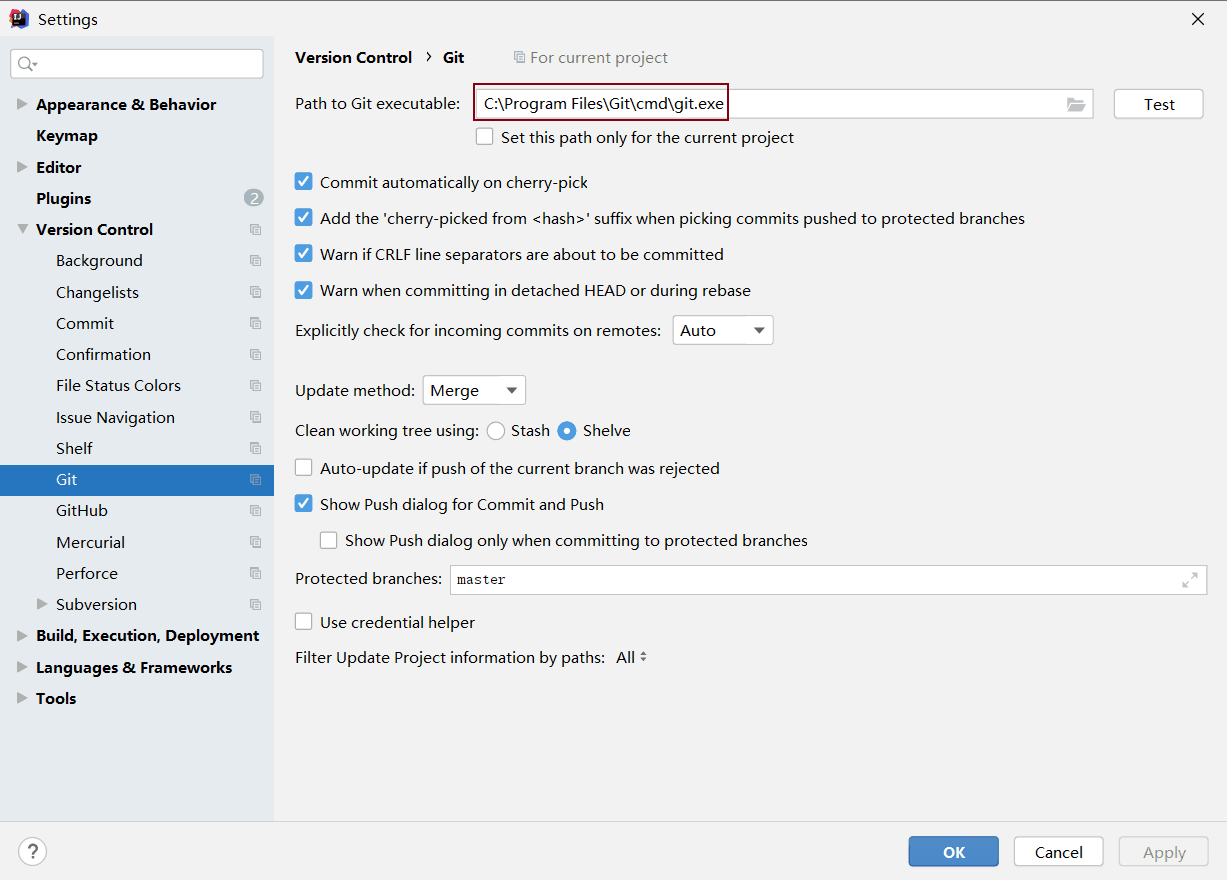This screenshot has height=880, width=1227.
Task: Expand the Appearance & Behavior section
Action: point(22,104)
